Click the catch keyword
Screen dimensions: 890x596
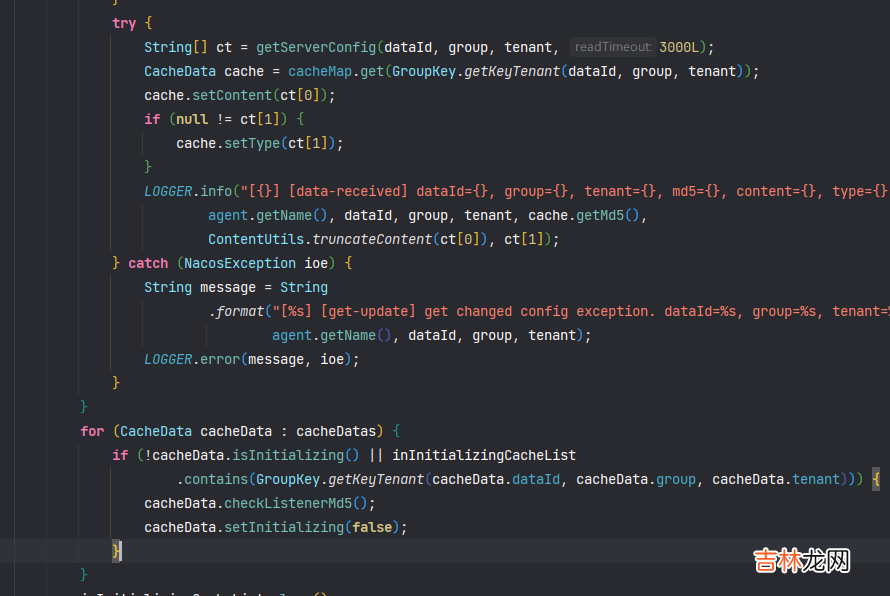click(x=148, y=263)
